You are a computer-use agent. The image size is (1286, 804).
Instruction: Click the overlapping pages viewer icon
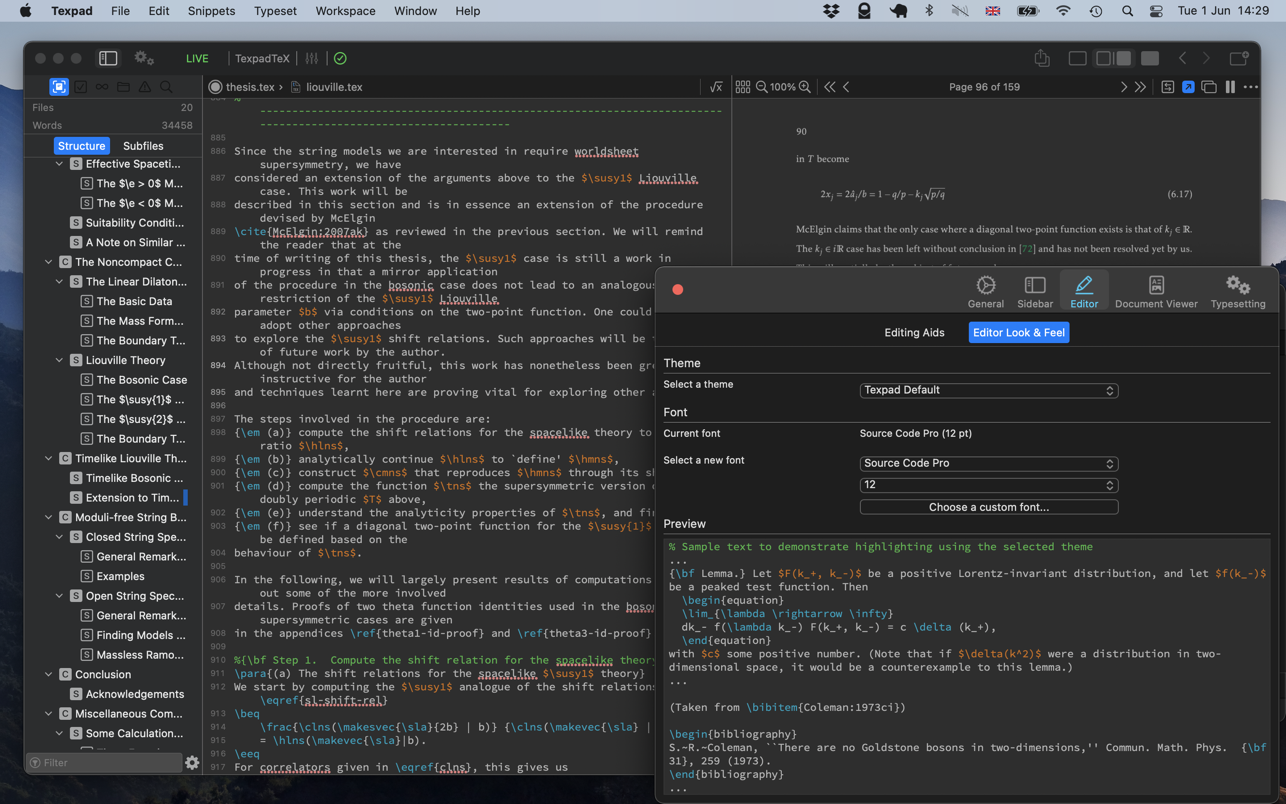pos(1209,87)
